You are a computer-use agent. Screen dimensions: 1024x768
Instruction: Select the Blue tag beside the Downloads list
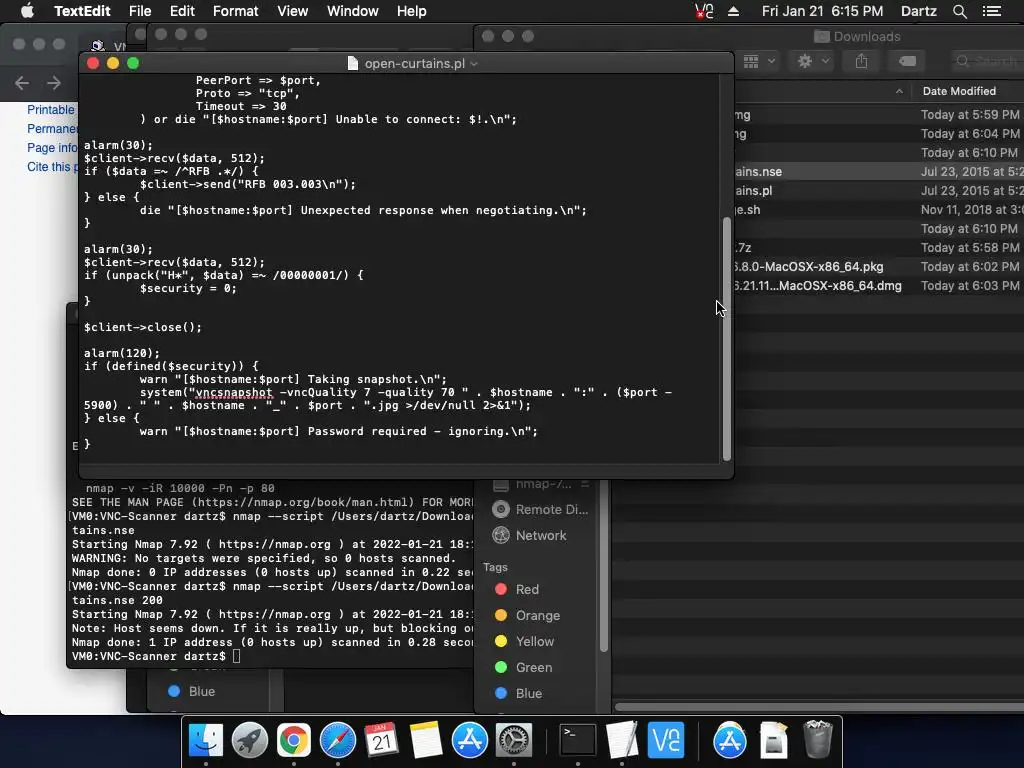point(519,694)
